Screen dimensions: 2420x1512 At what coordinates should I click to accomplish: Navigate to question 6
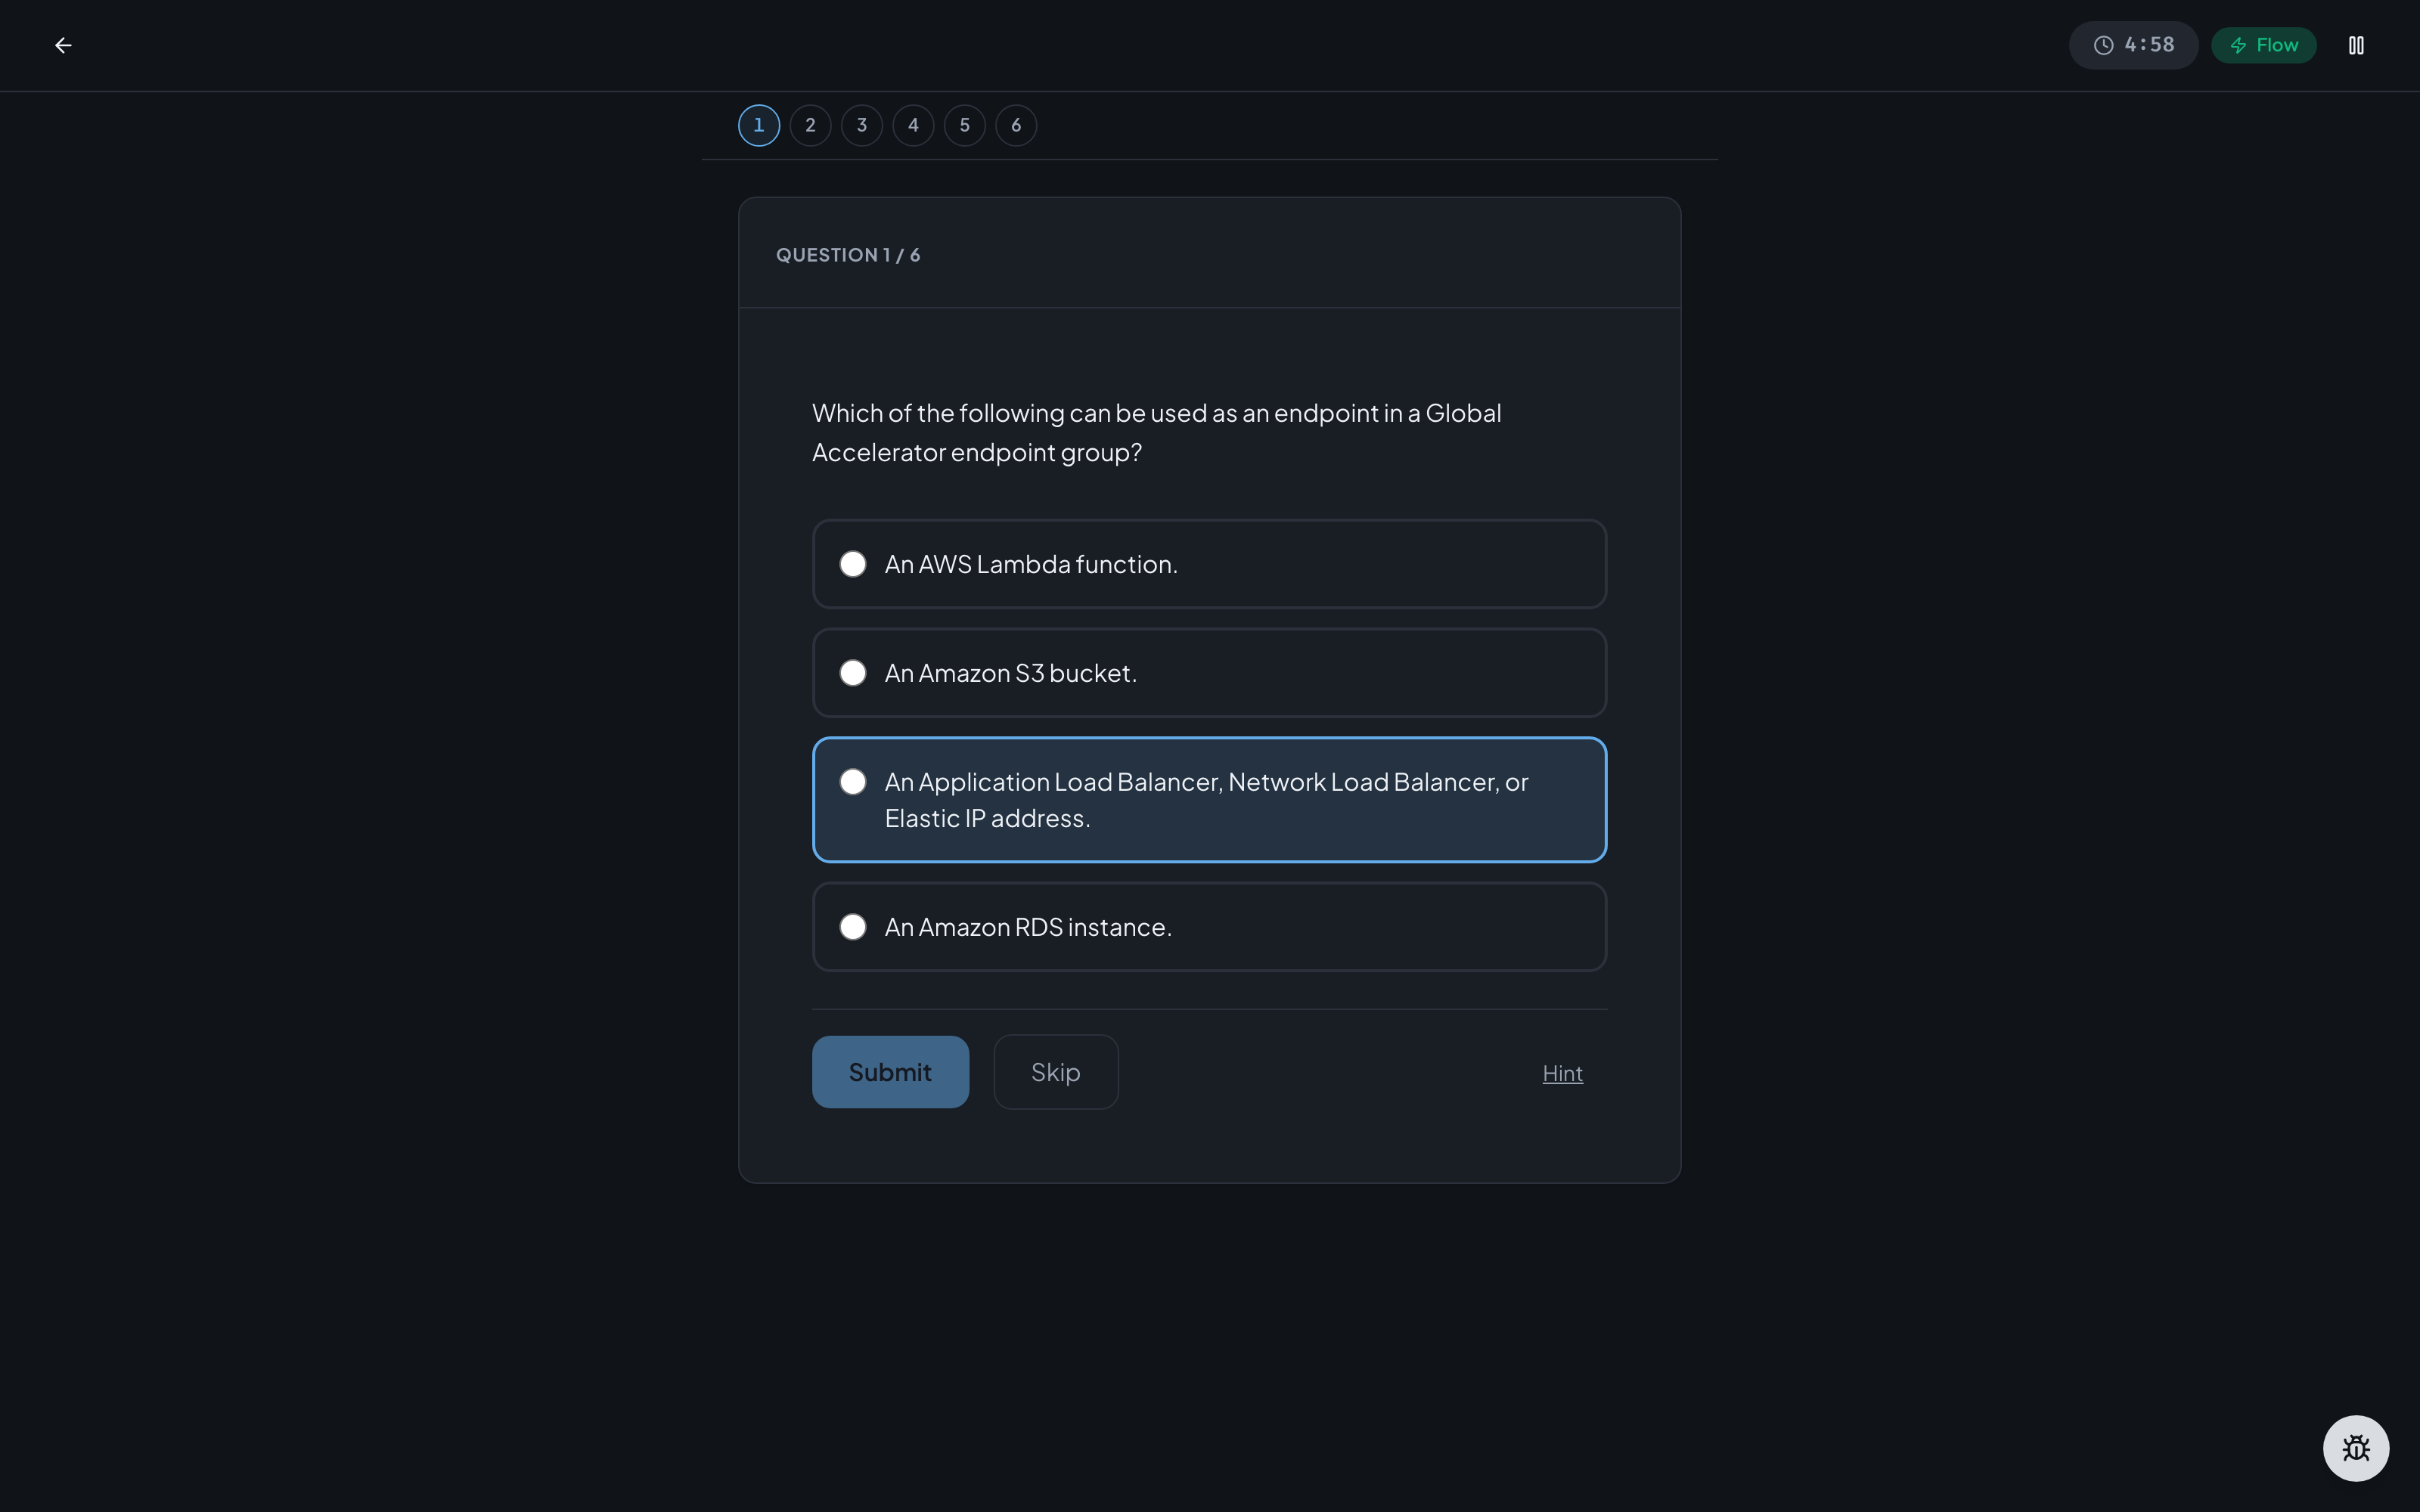coord(1016,125)
